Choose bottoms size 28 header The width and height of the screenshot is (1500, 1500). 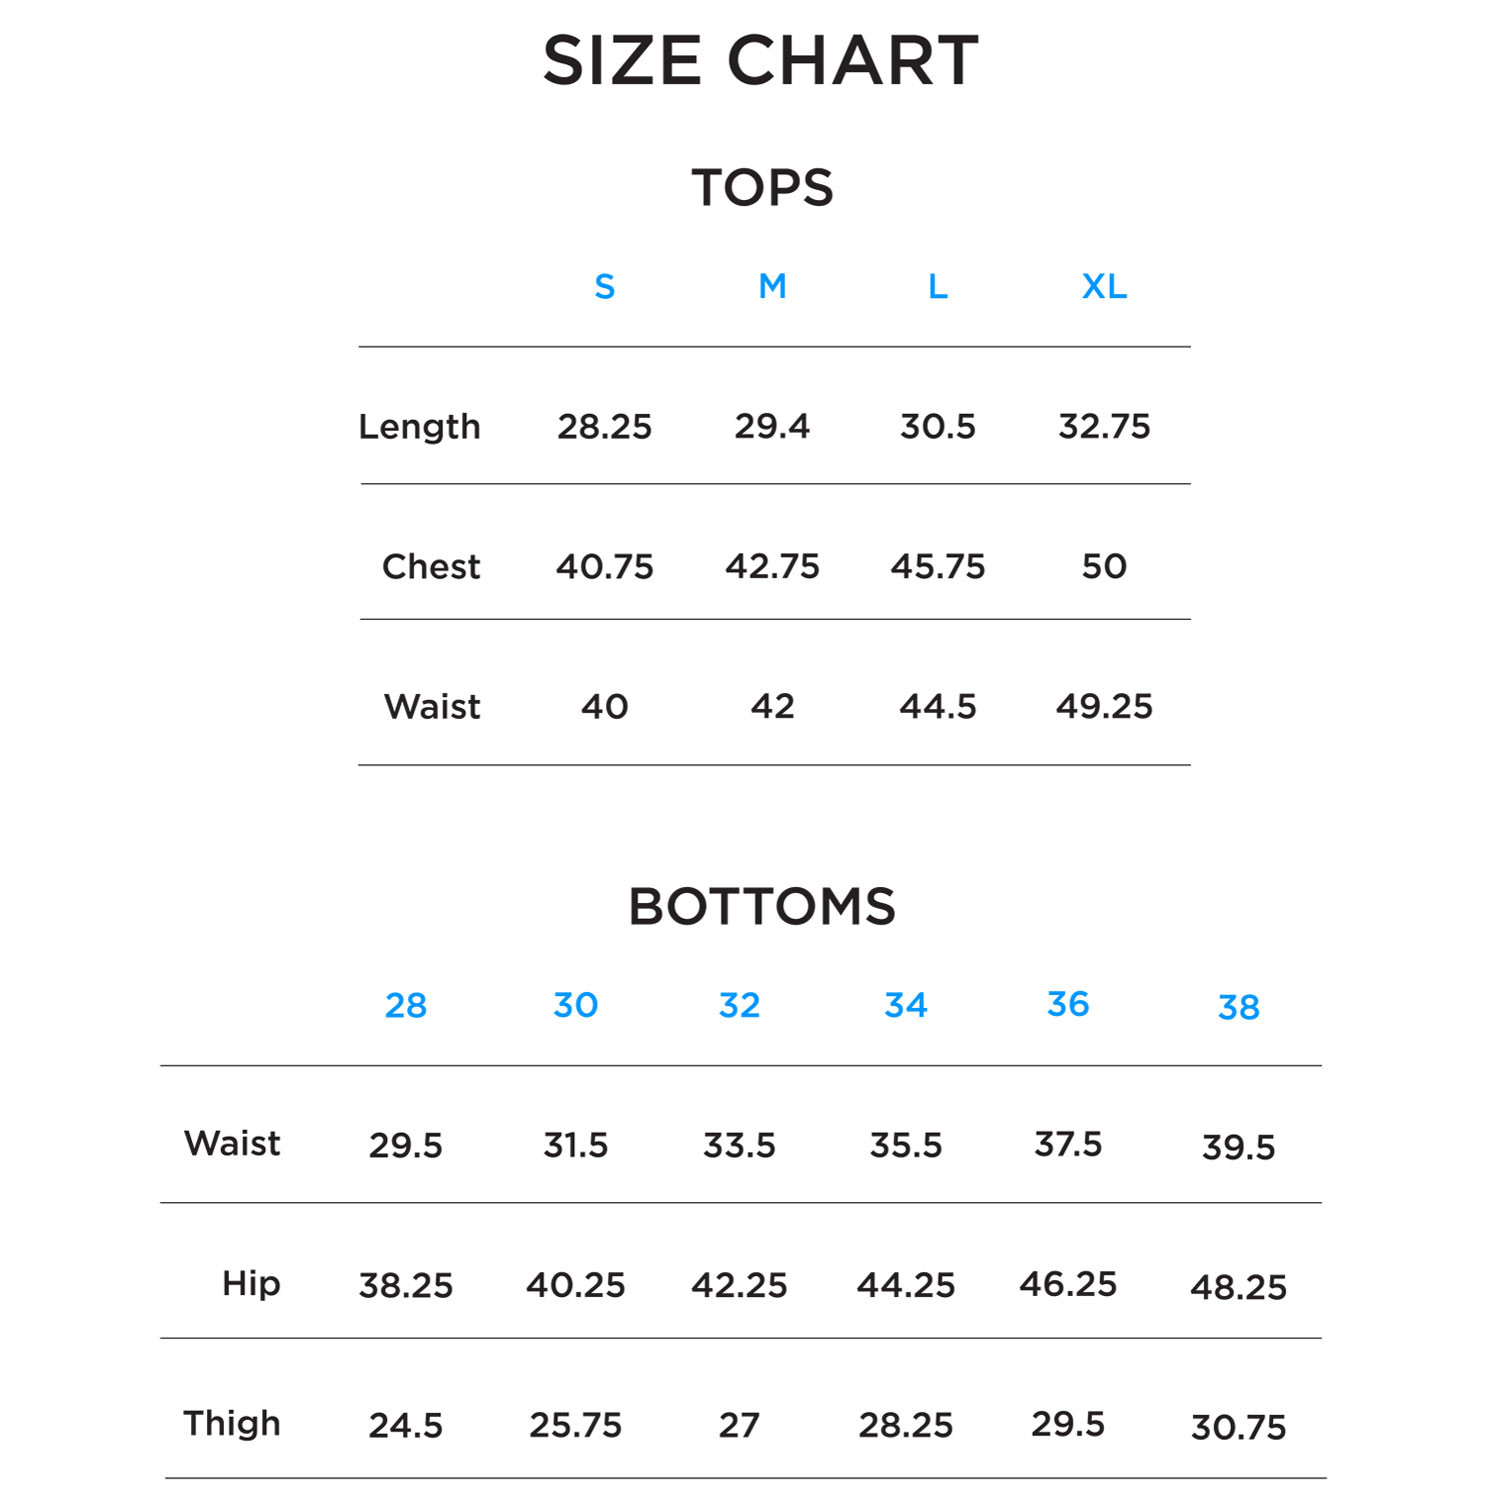click(x=405, y=1005)
